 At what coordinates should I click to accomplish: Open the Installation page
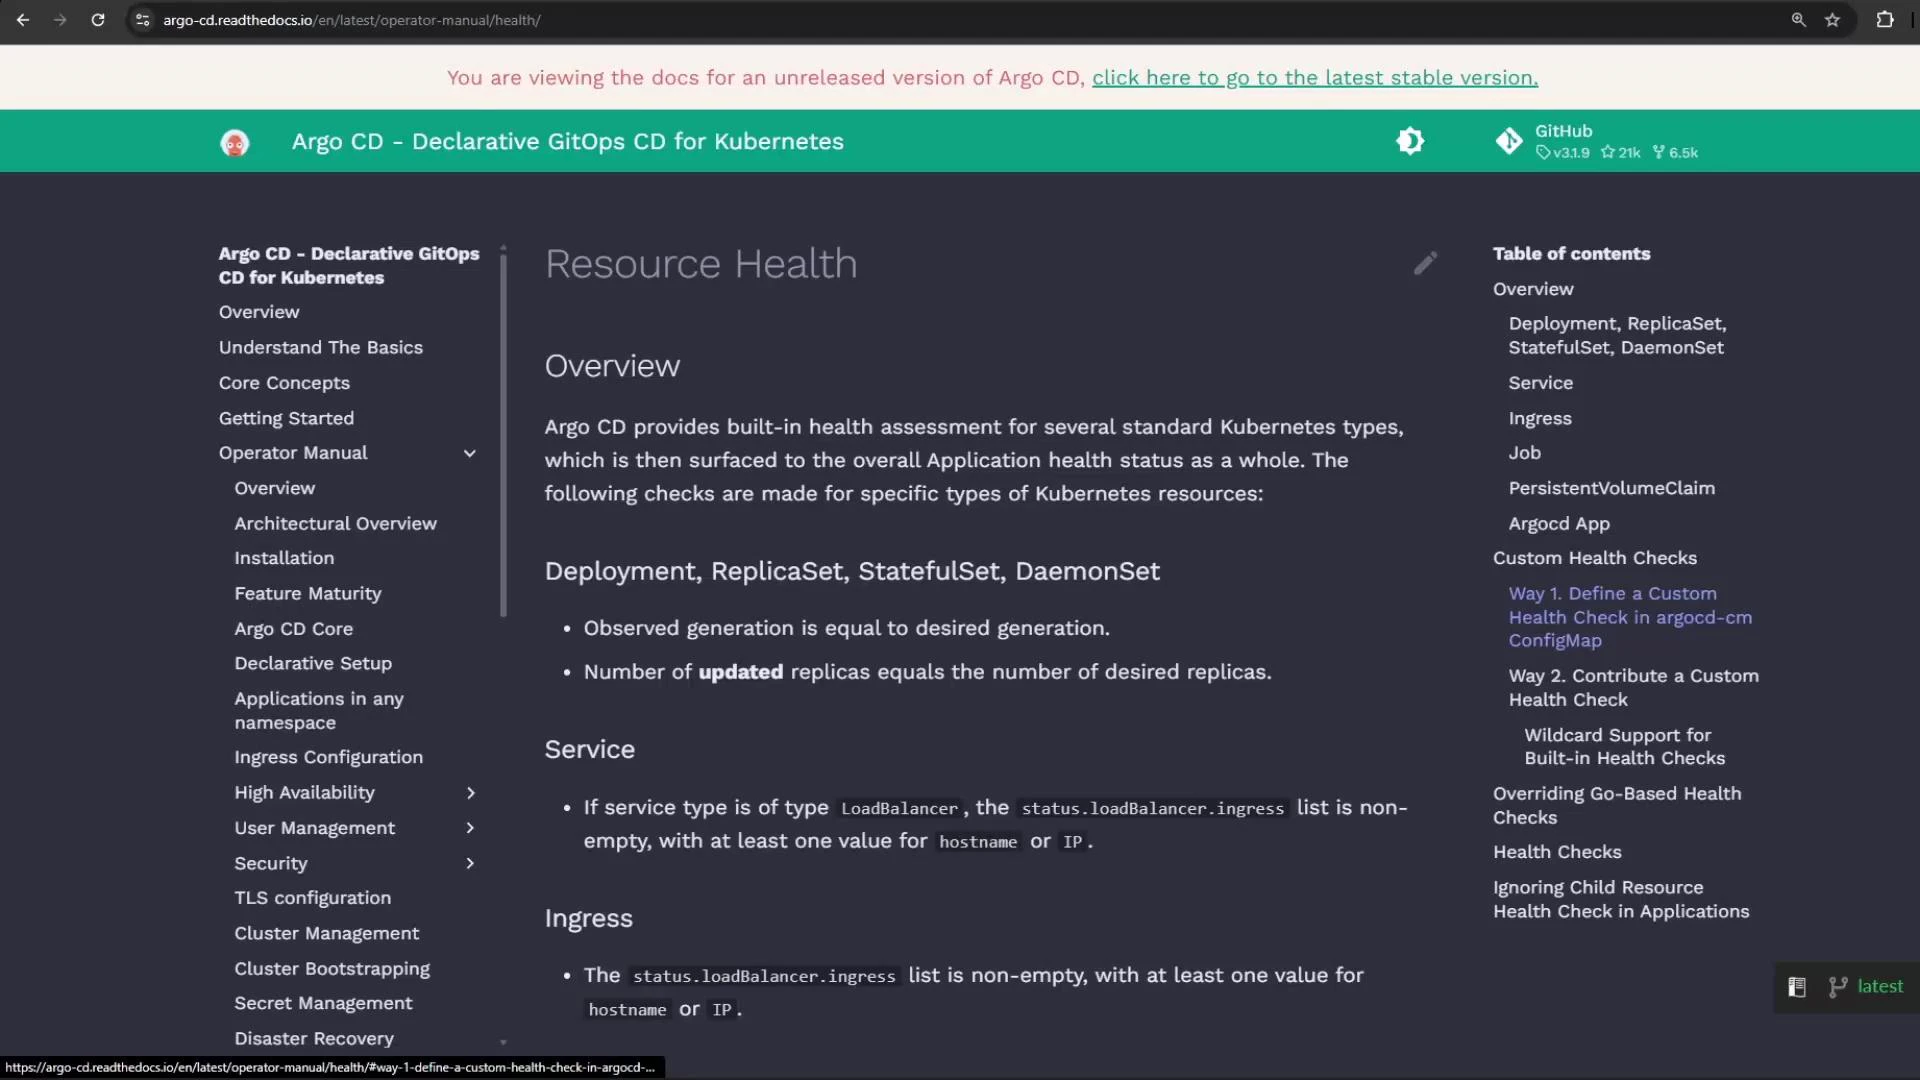284,558
